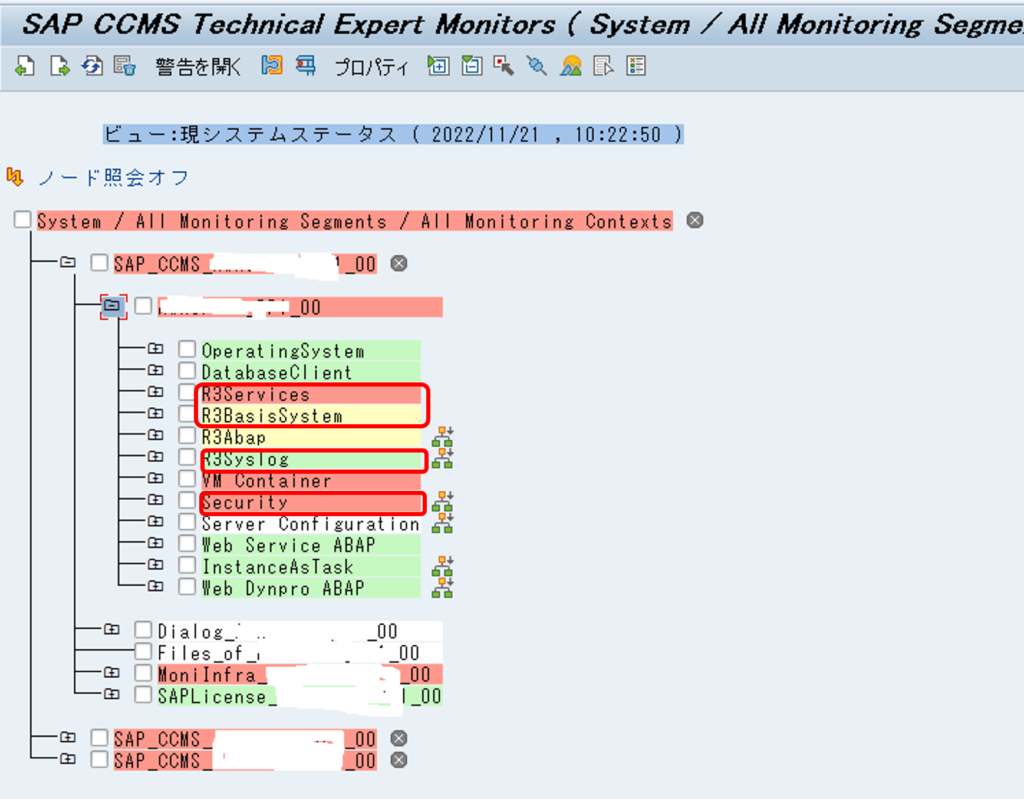Expand the SAPLicense node
This screenshot has height=799, width=1024.
112,694
